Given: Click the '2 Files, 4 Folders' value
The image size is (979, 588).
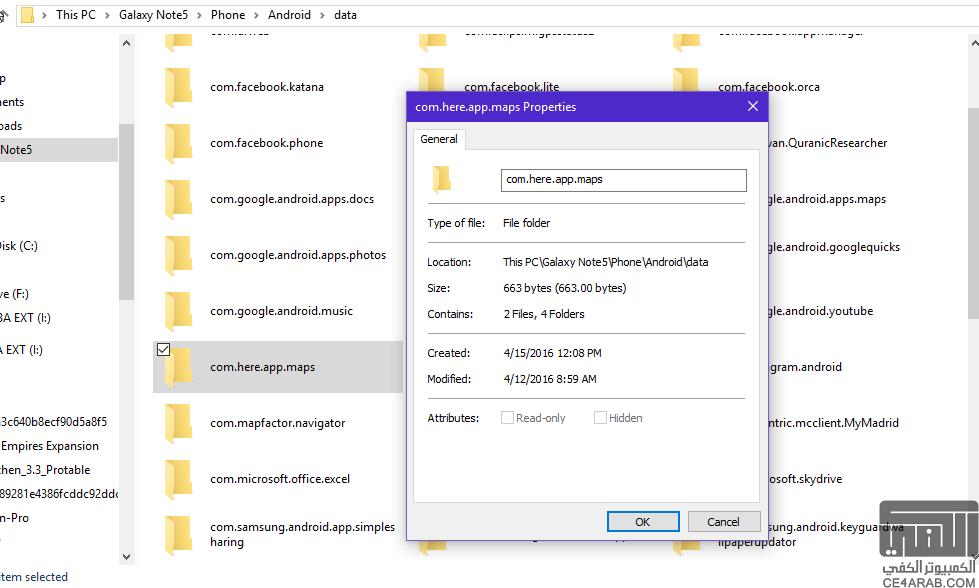Looking at the screenshot, I should click(544, 314).
